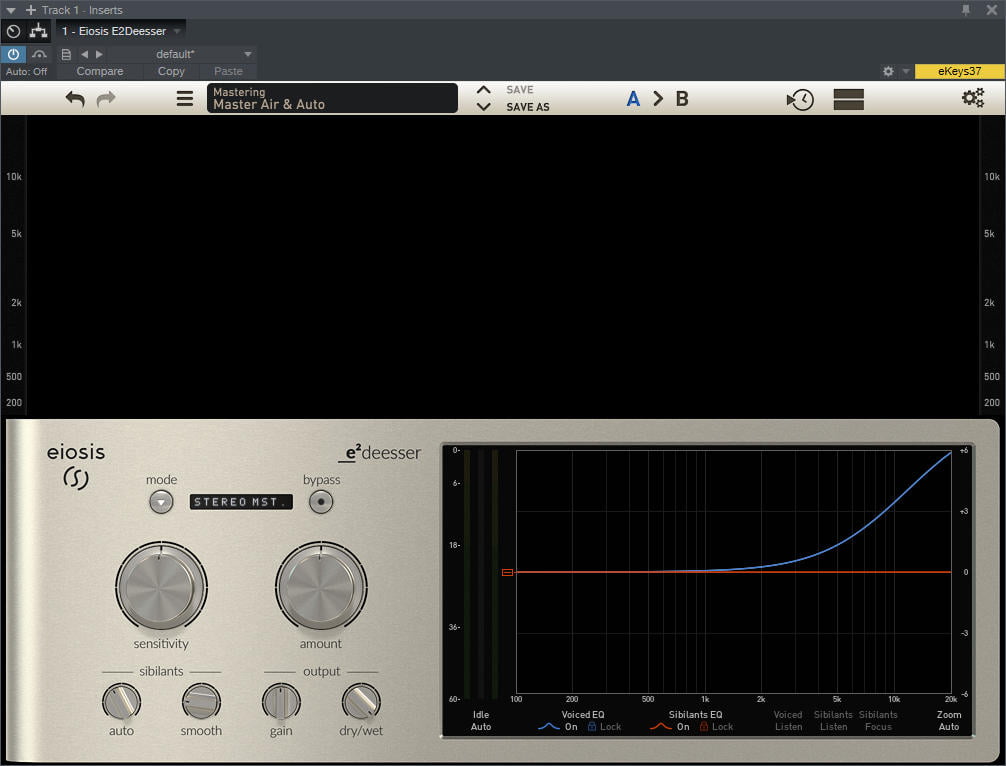Open the macro controls knob icon
The width and height of the screenshot is (1006, 766).
tap(13, 31)
